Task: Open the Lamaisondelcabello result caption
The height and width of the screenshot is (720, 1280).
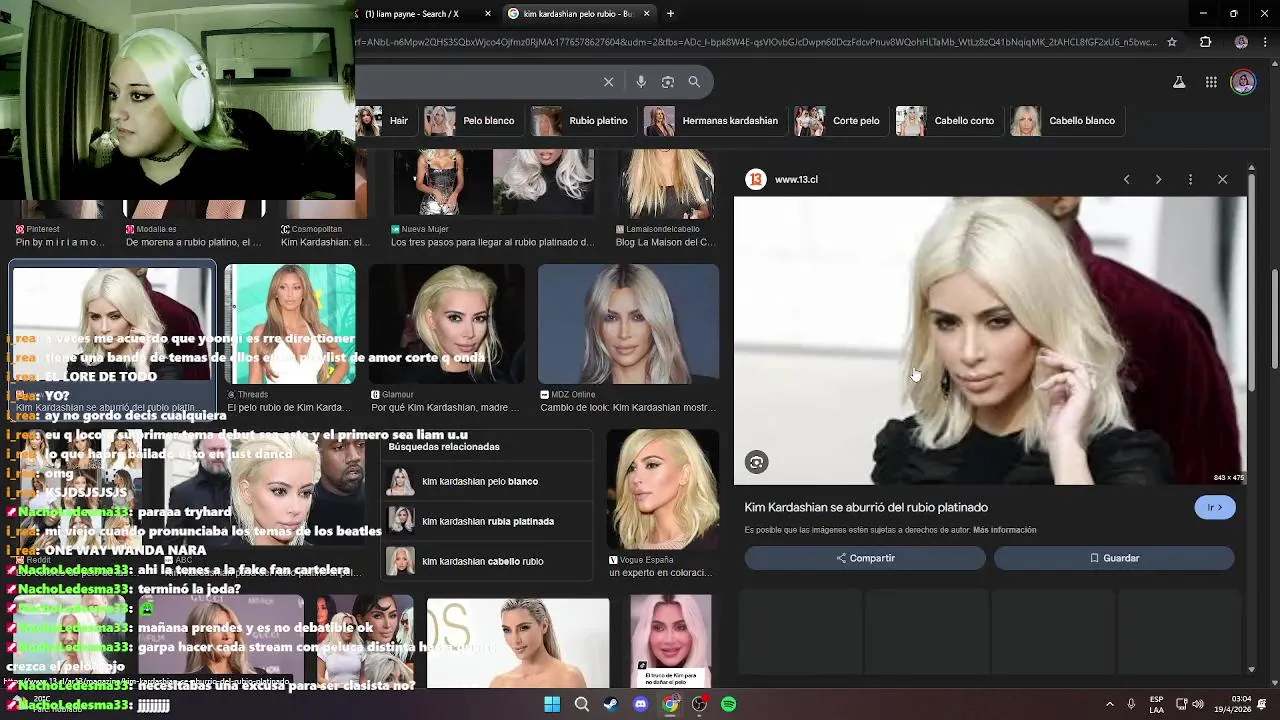Action: [x=665, y=242]
